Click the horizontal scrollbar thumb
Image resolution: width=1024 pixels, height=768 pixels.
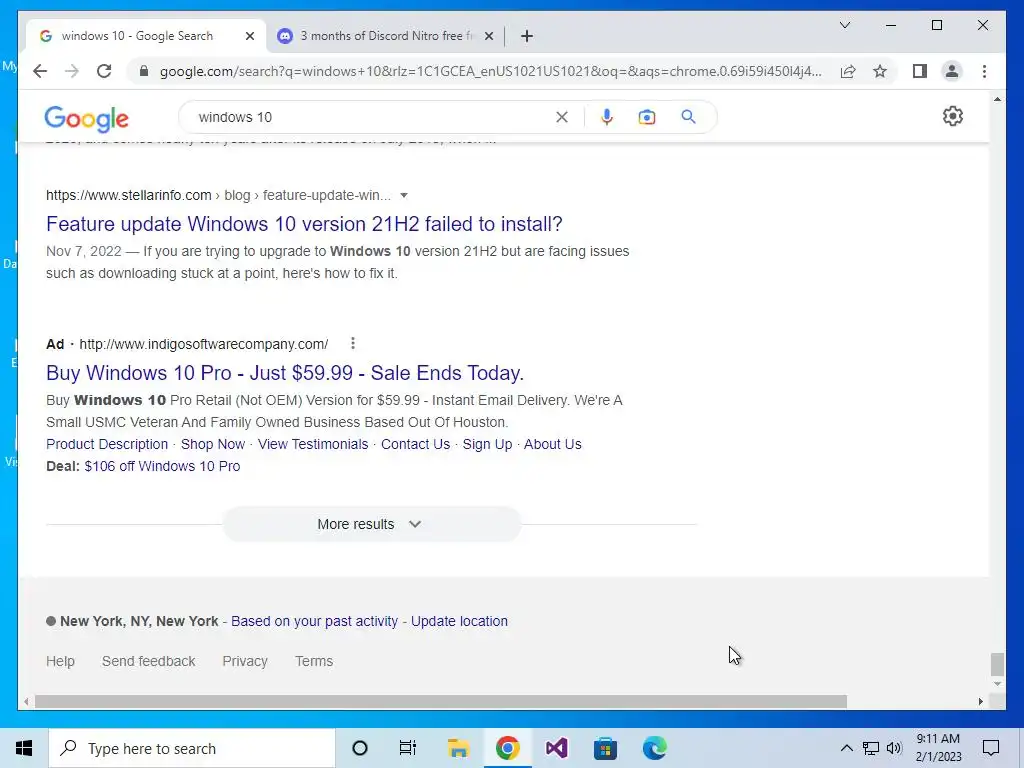pyautogui.click(x=441, y=701)
